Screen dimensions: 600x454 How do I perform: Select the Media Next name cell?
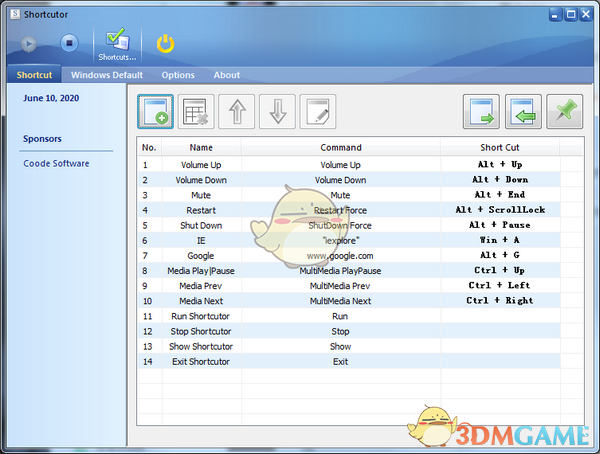[x=201, y=301]
